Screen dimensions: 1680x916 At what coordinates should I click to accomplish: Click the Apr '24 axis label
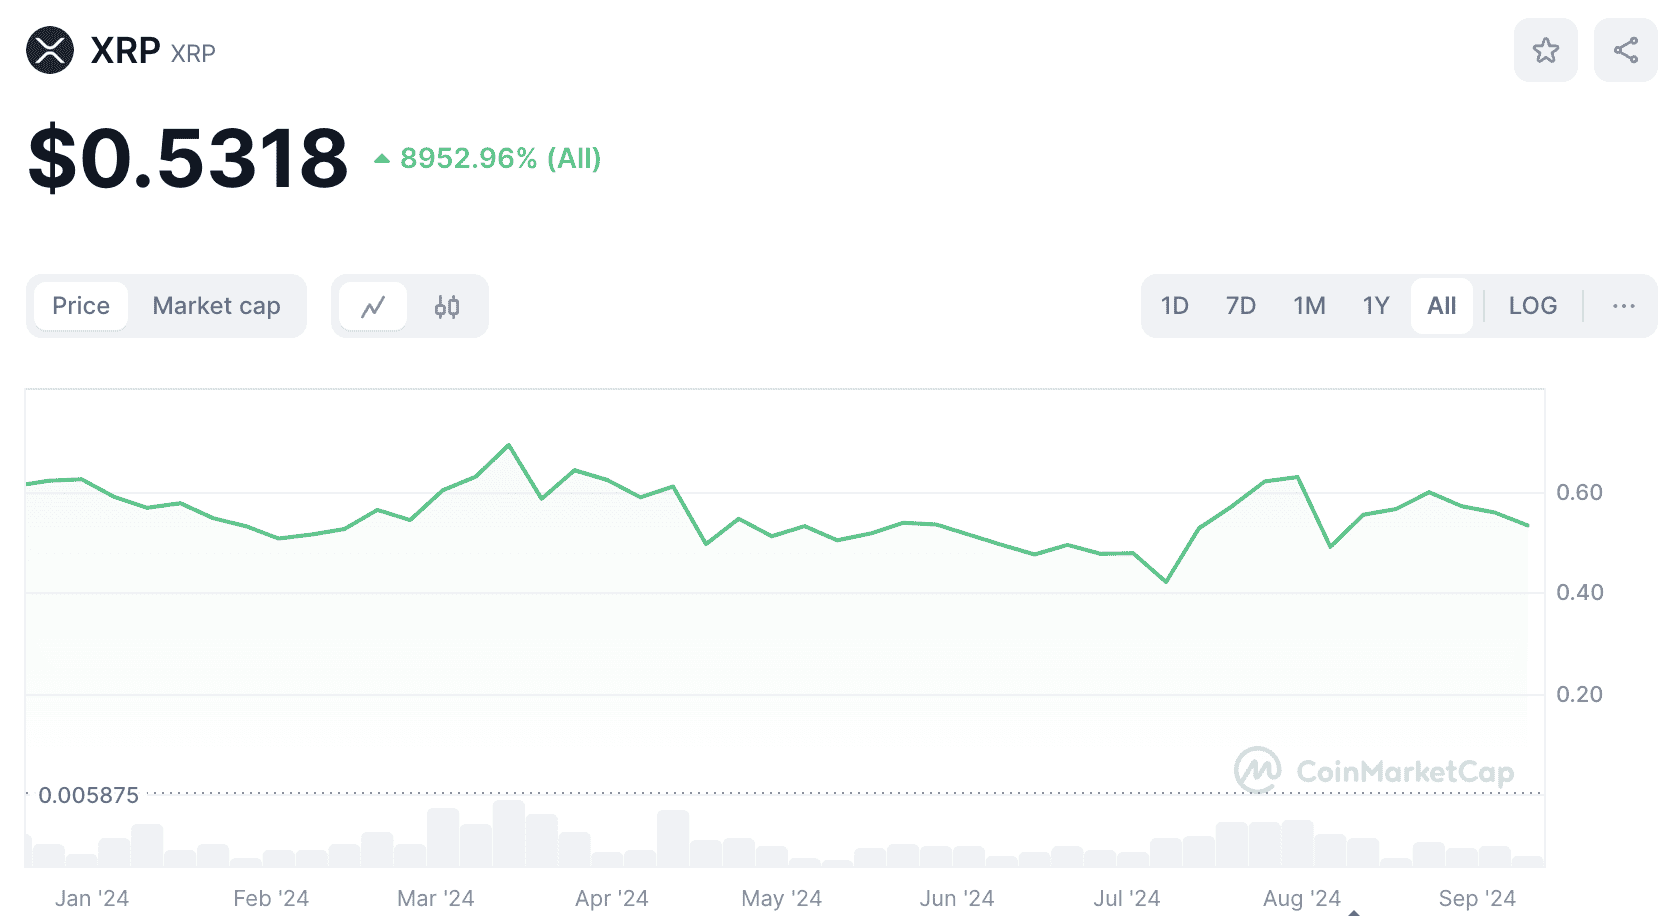click(x=612, y=898)
